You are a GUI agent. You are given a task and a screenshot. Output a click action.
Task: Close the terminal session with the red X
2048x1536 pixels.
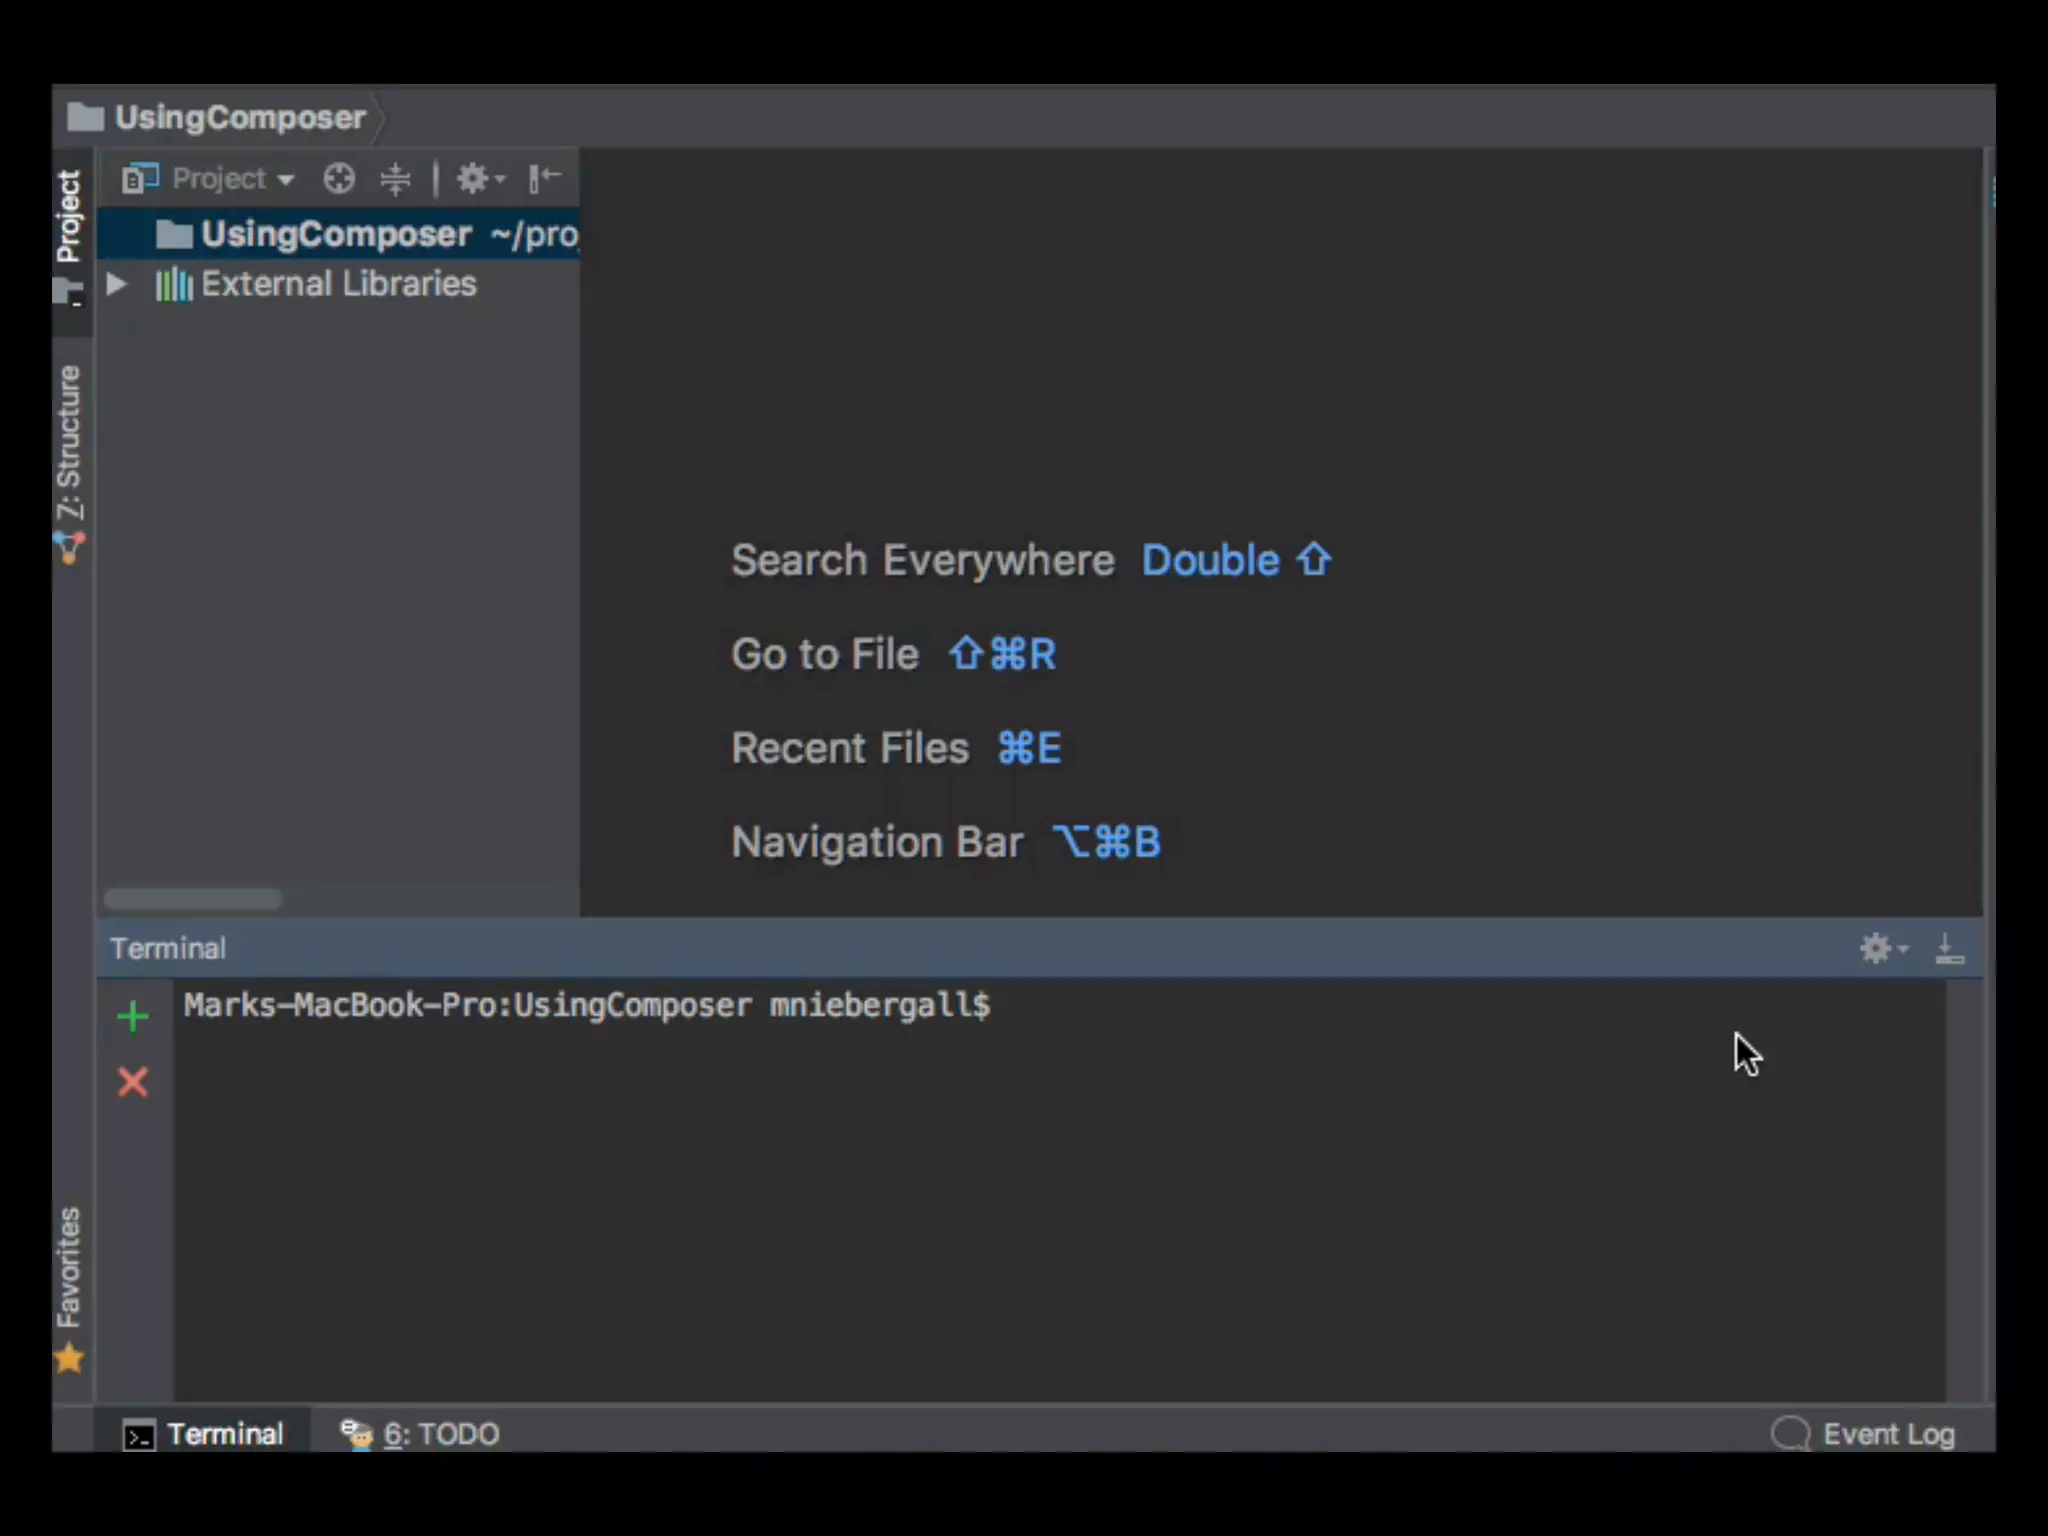[x=132, y=1082]
